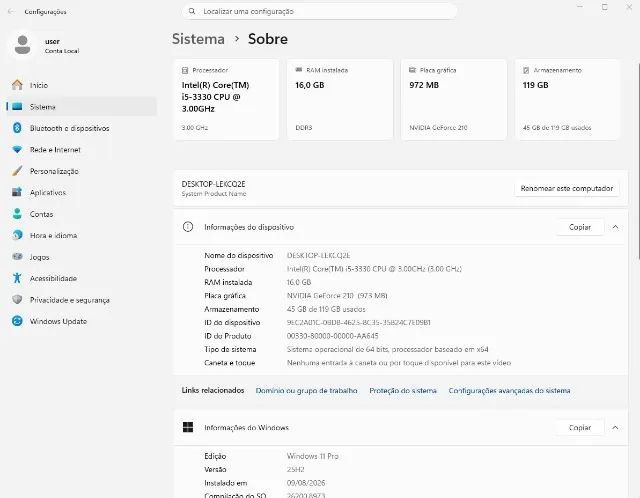640x498 pixels.
Task: Click the Aplicativos icon in sidebar
Action: point(17,192)
